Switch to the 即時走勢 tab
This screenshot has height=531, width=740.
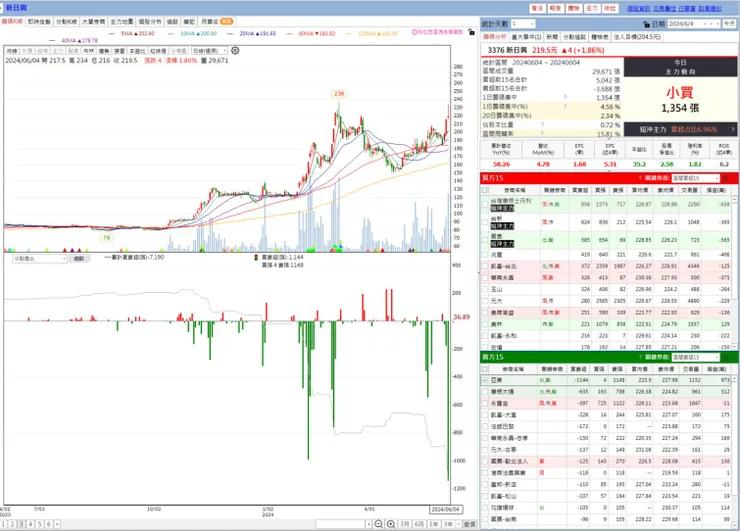pyautogui.click(x=39, y=22)
